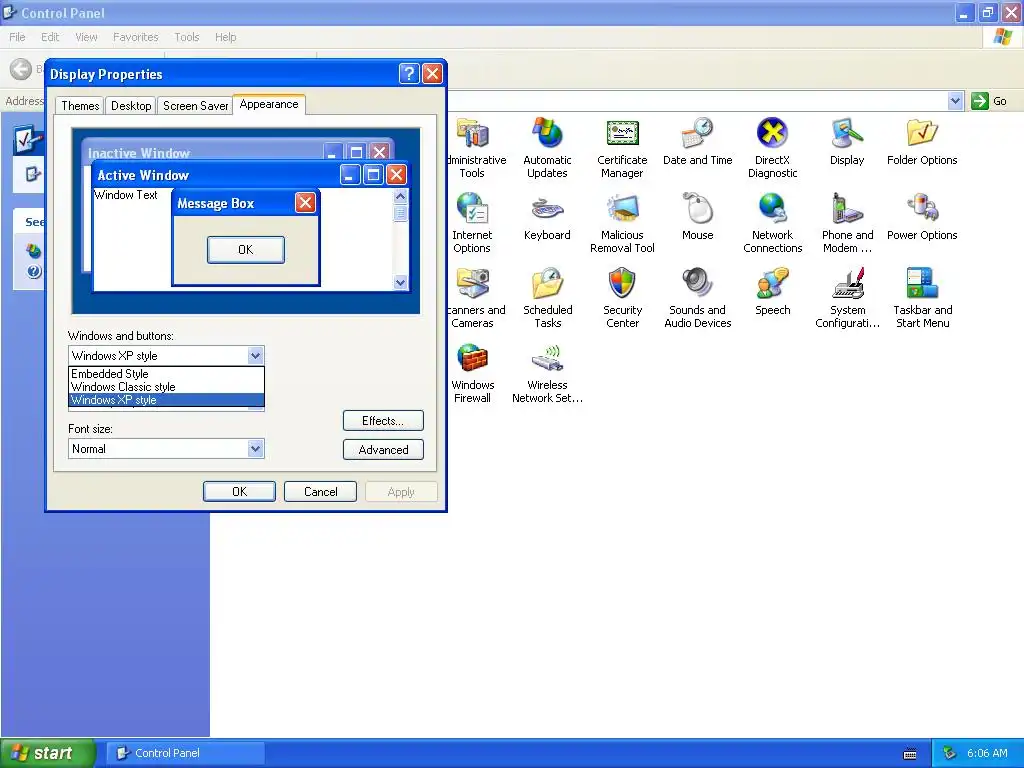The image size is (1024, 768).
Task: Open Wireless Network Setup icon
Action: [x=547, y=374]
